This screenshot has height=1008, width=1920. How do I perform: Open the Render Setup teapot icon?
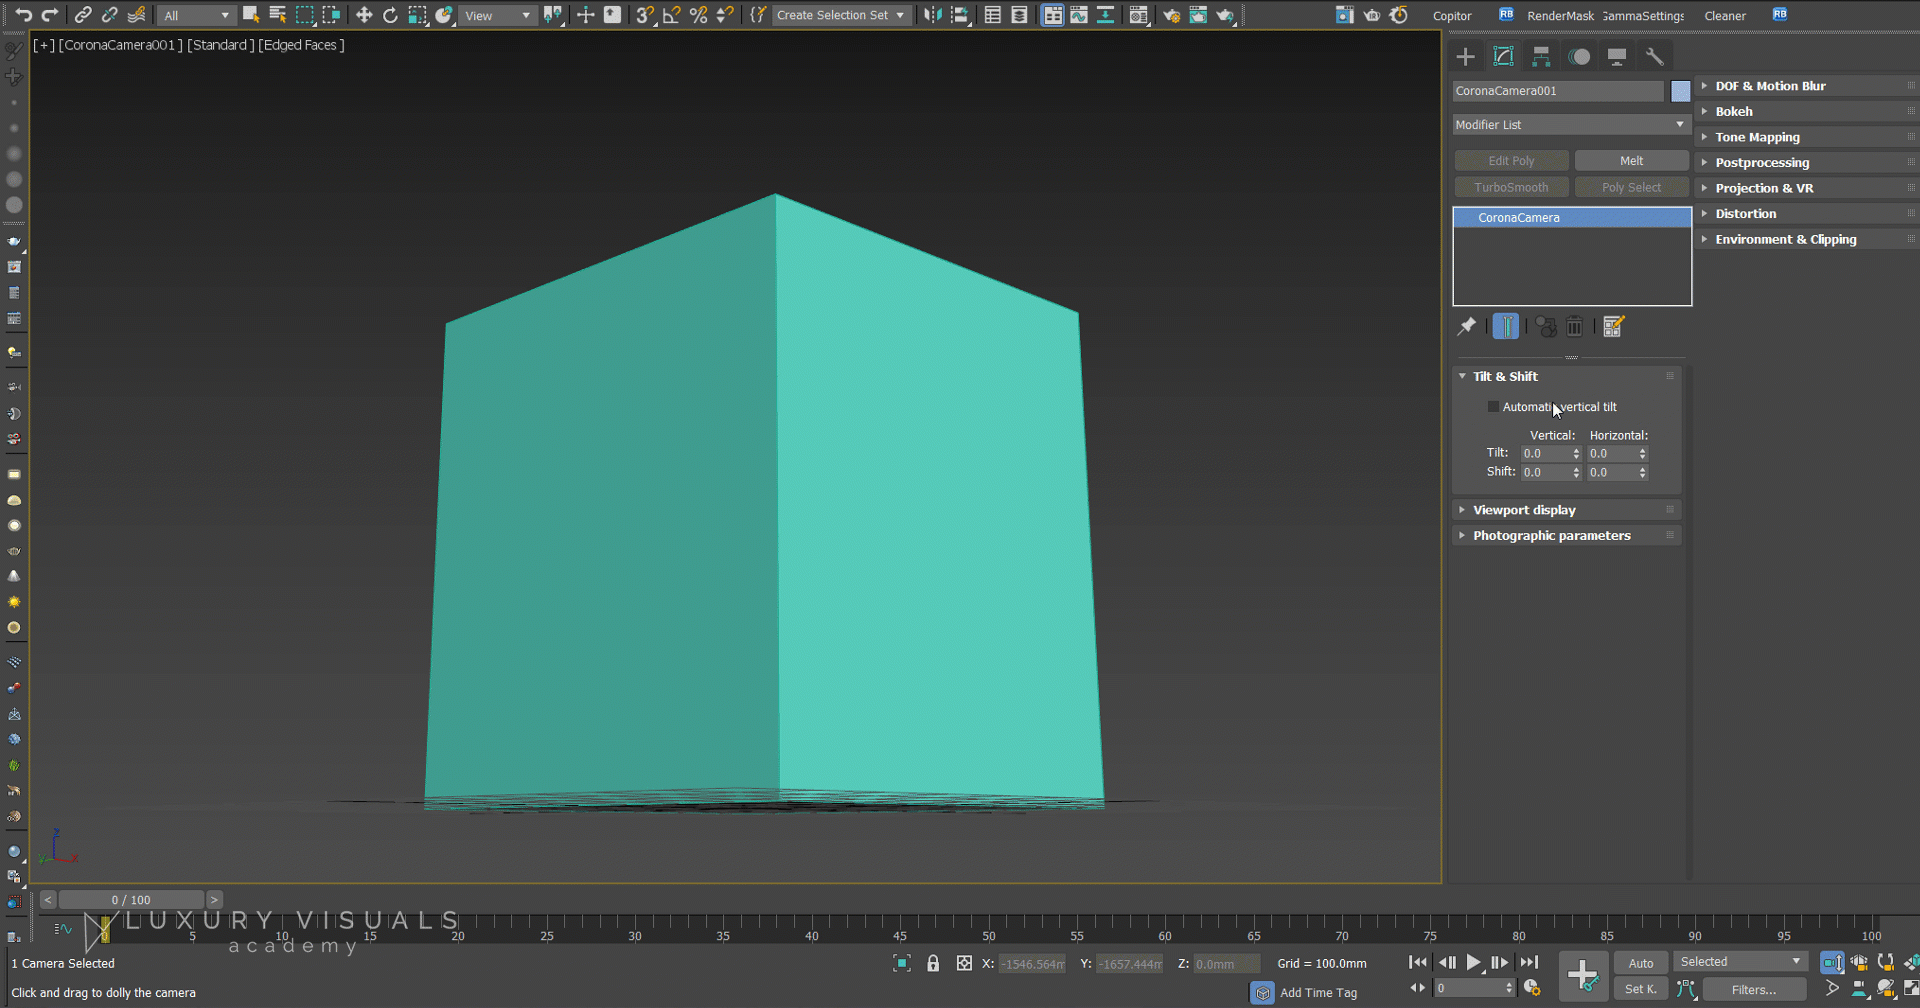[x=1171, y=15]
